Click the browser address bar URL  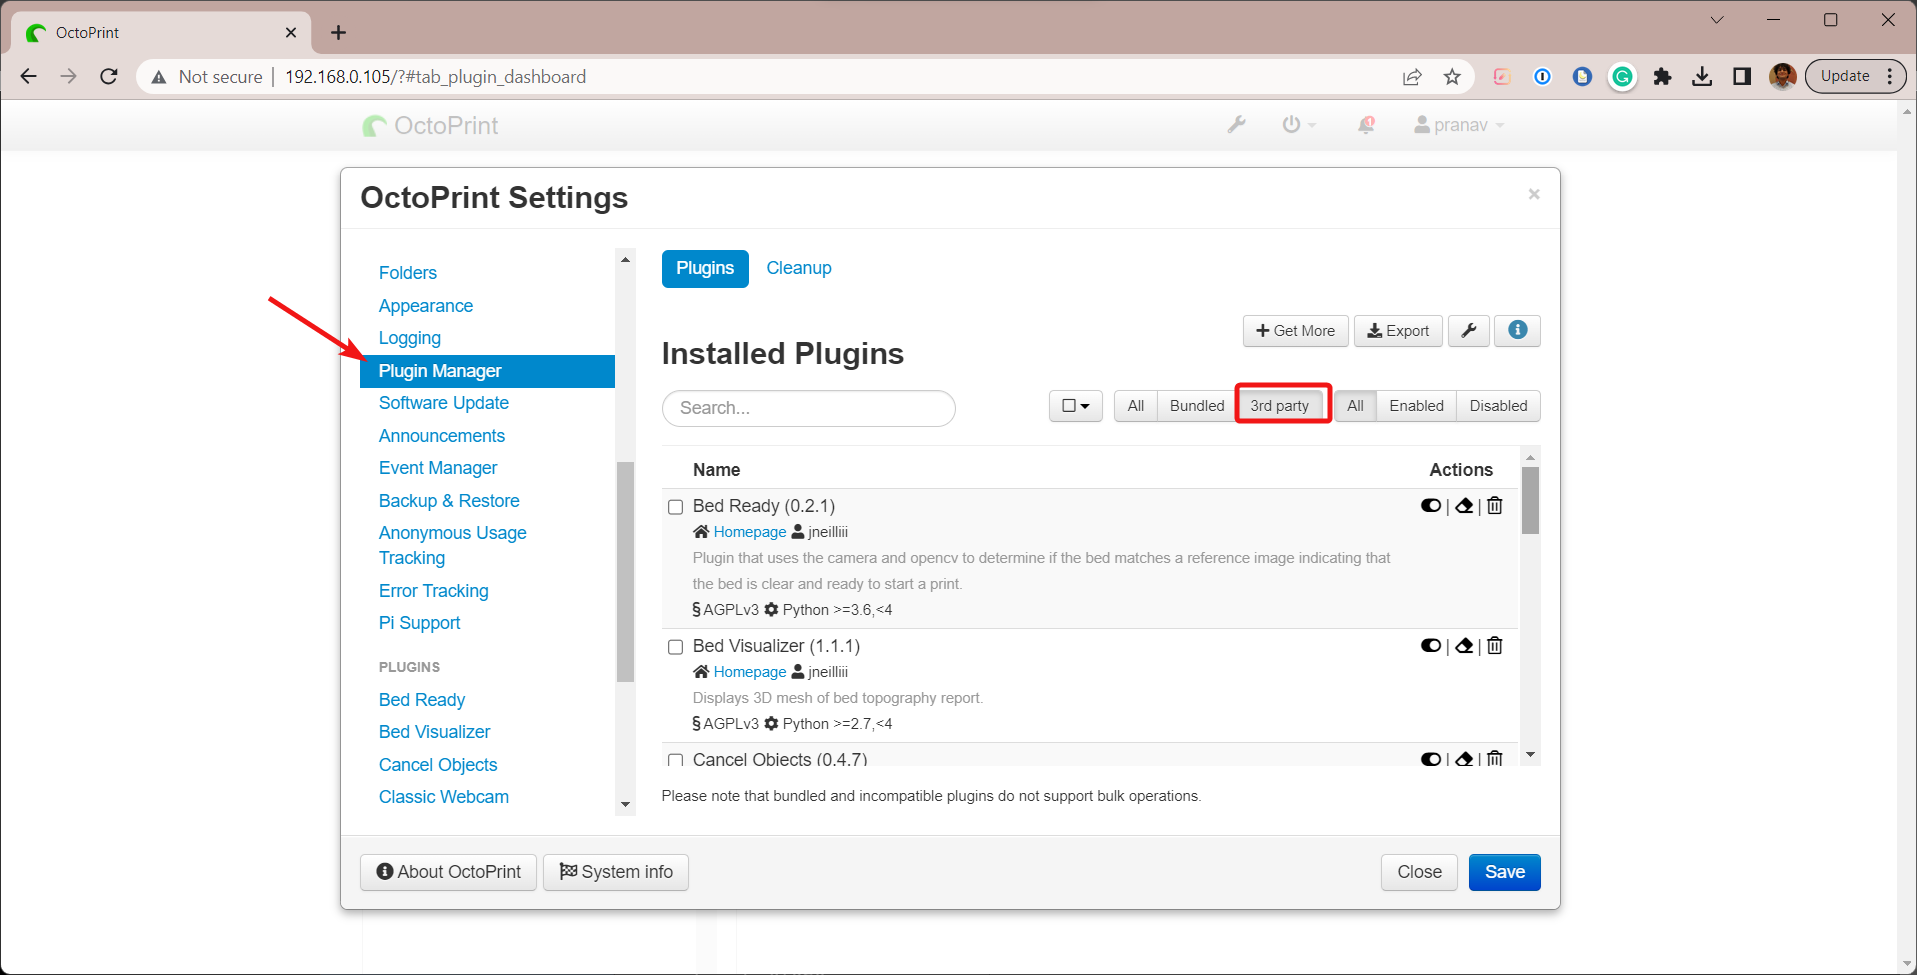click(435, 77)
